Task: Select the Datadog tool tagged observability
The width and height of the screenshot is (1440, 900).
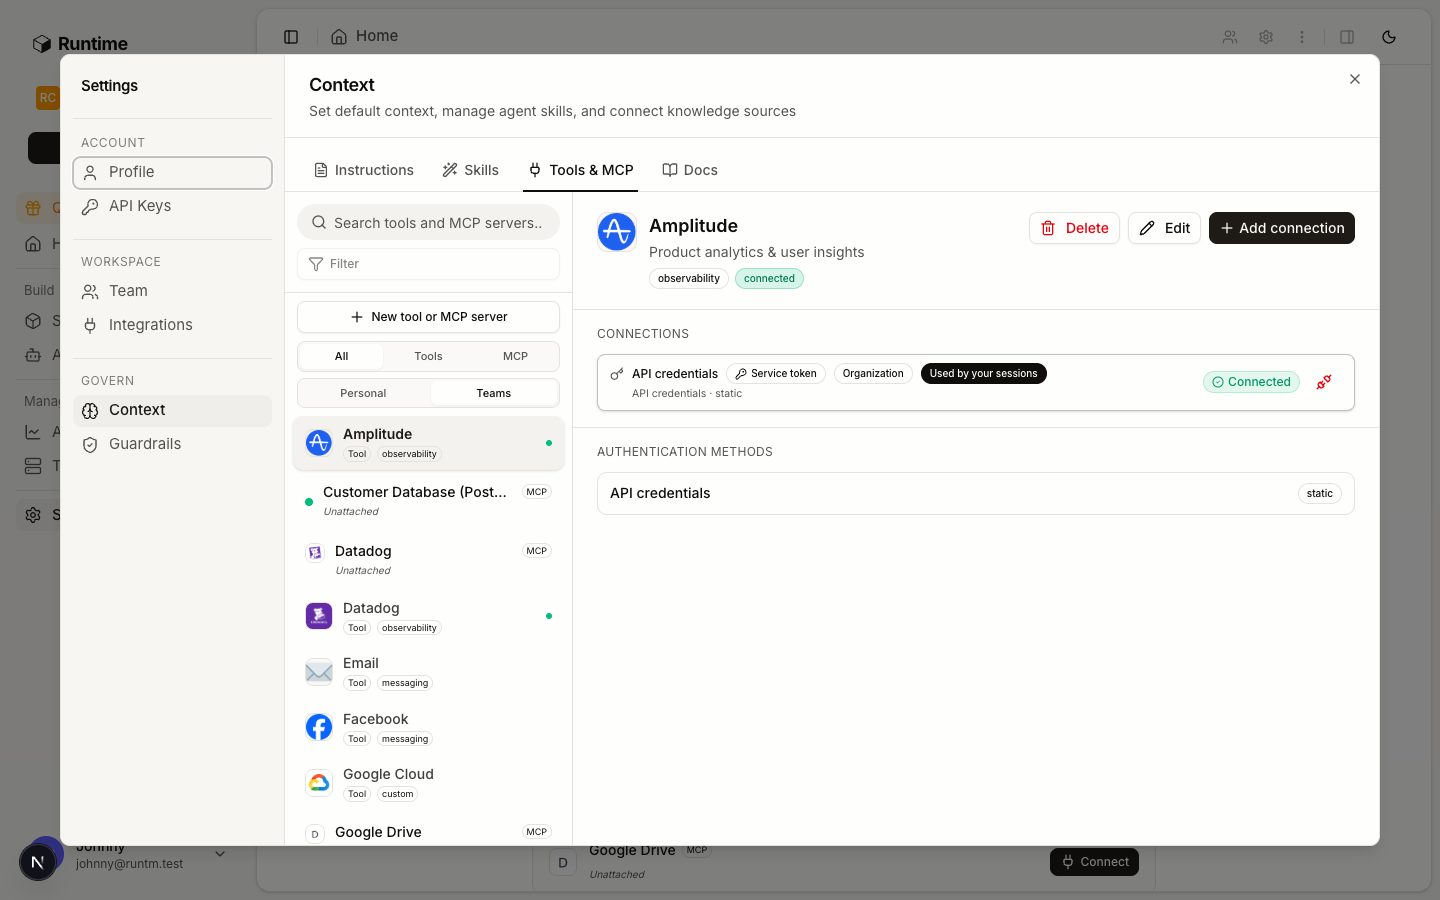Action: [x=428, y=617]
